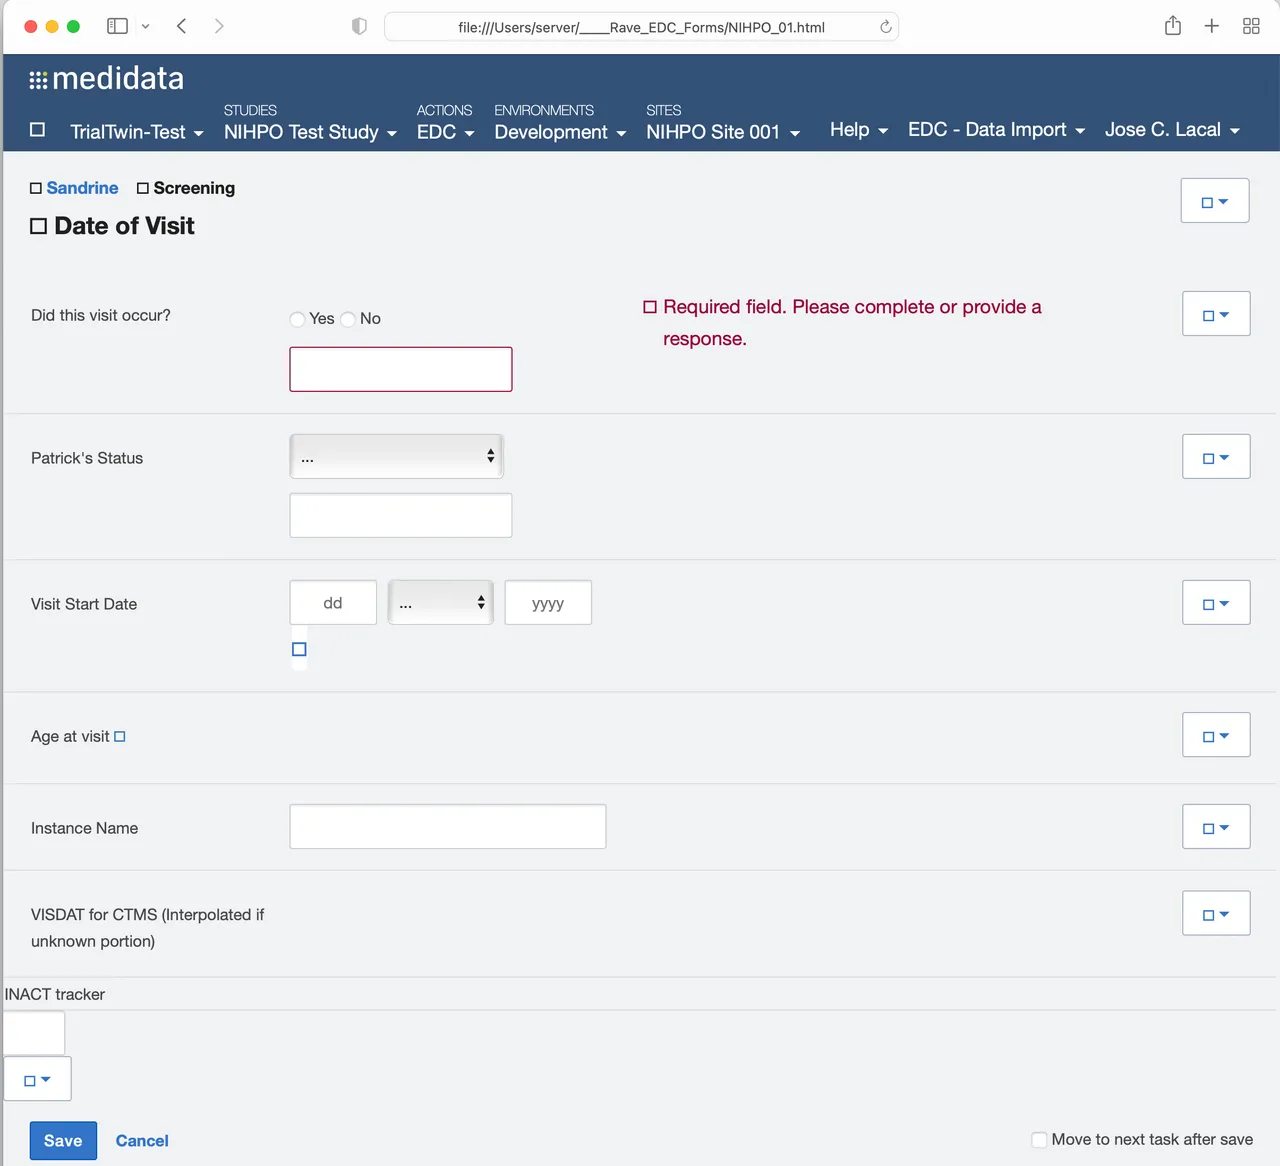
Task: Click the Save button
Action: [x=63, y=1140]
